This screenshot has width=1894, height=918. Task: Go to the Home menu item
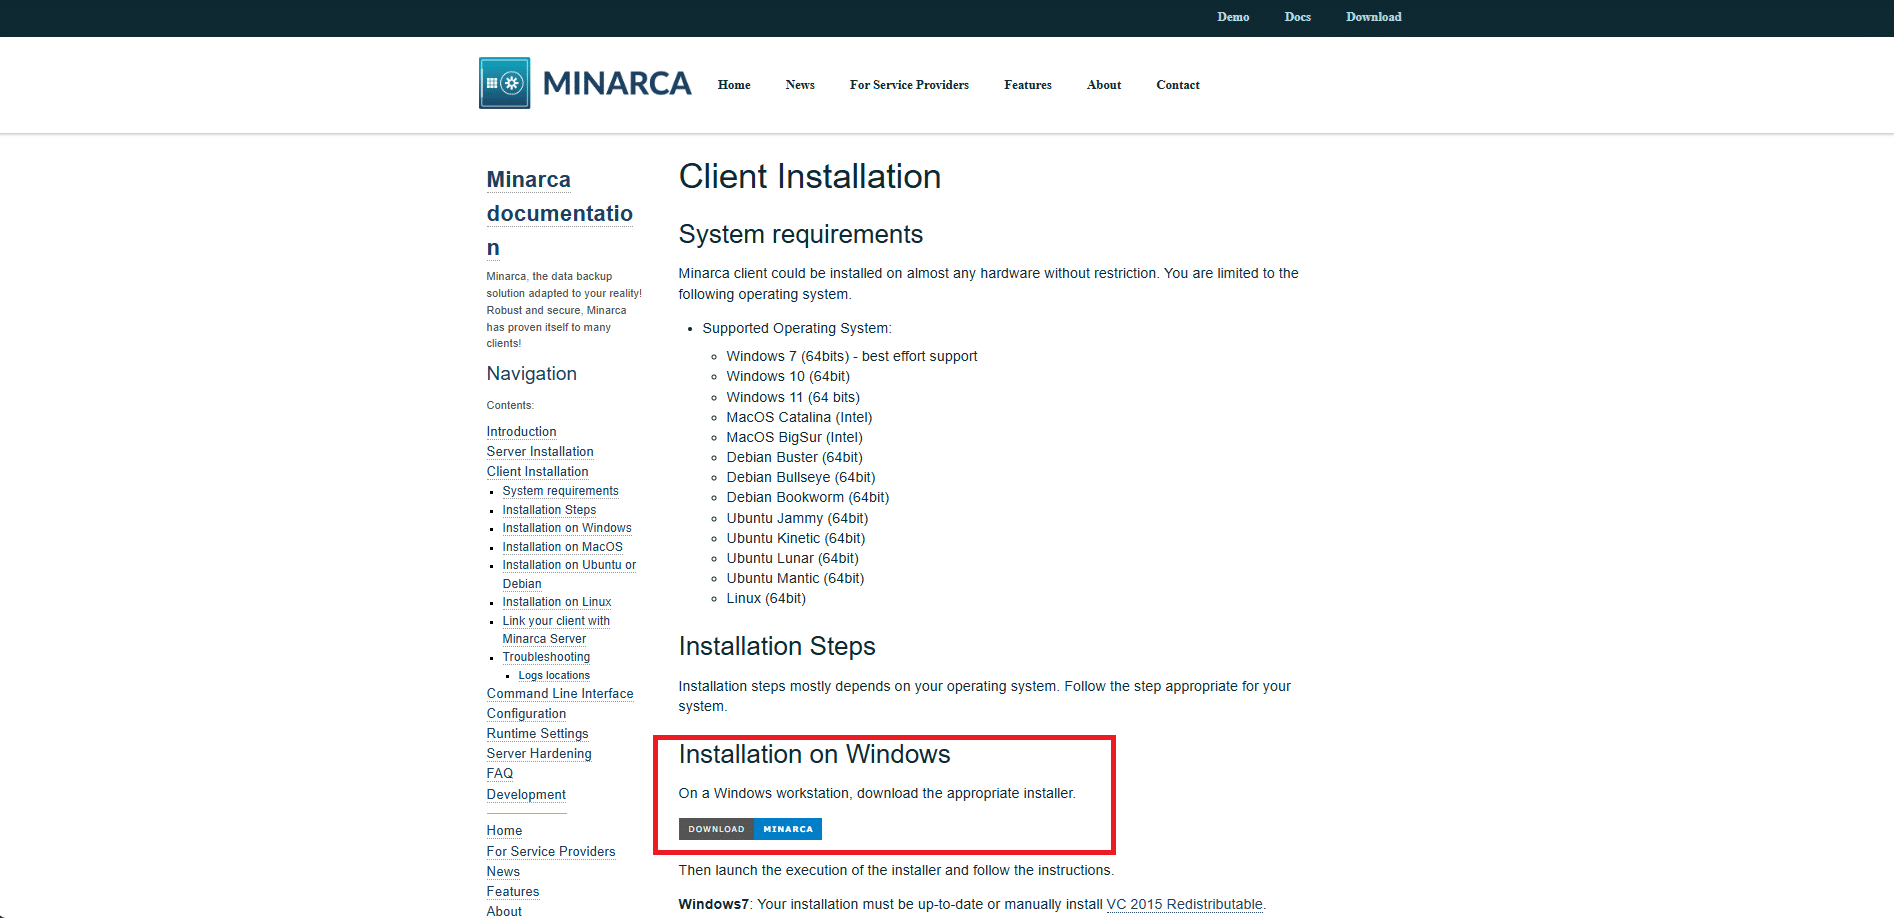click(x=734, y=85)
